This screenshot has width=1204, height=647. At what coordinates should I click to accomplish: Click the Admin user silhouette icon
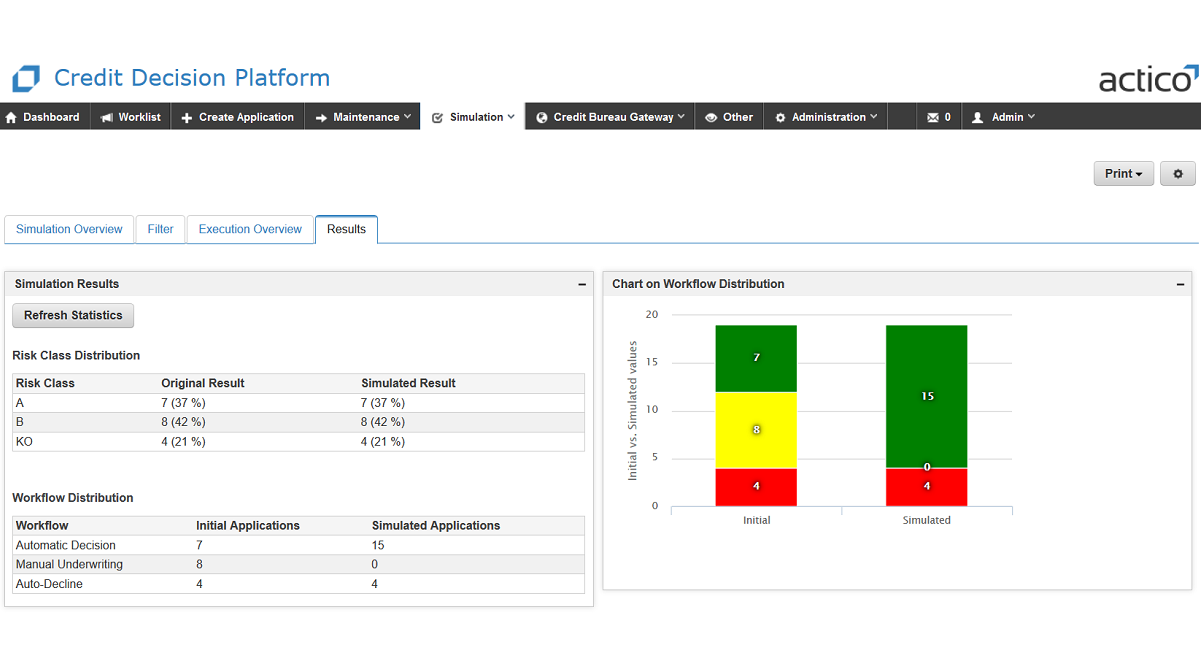coord(978,117)
